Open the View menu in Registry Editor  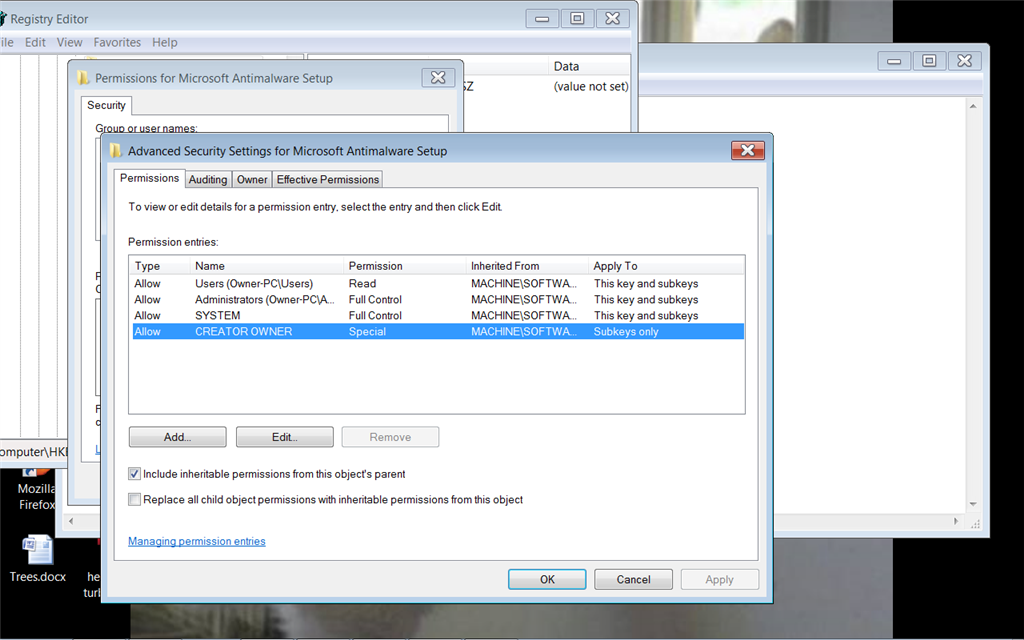tap(69, 42)
